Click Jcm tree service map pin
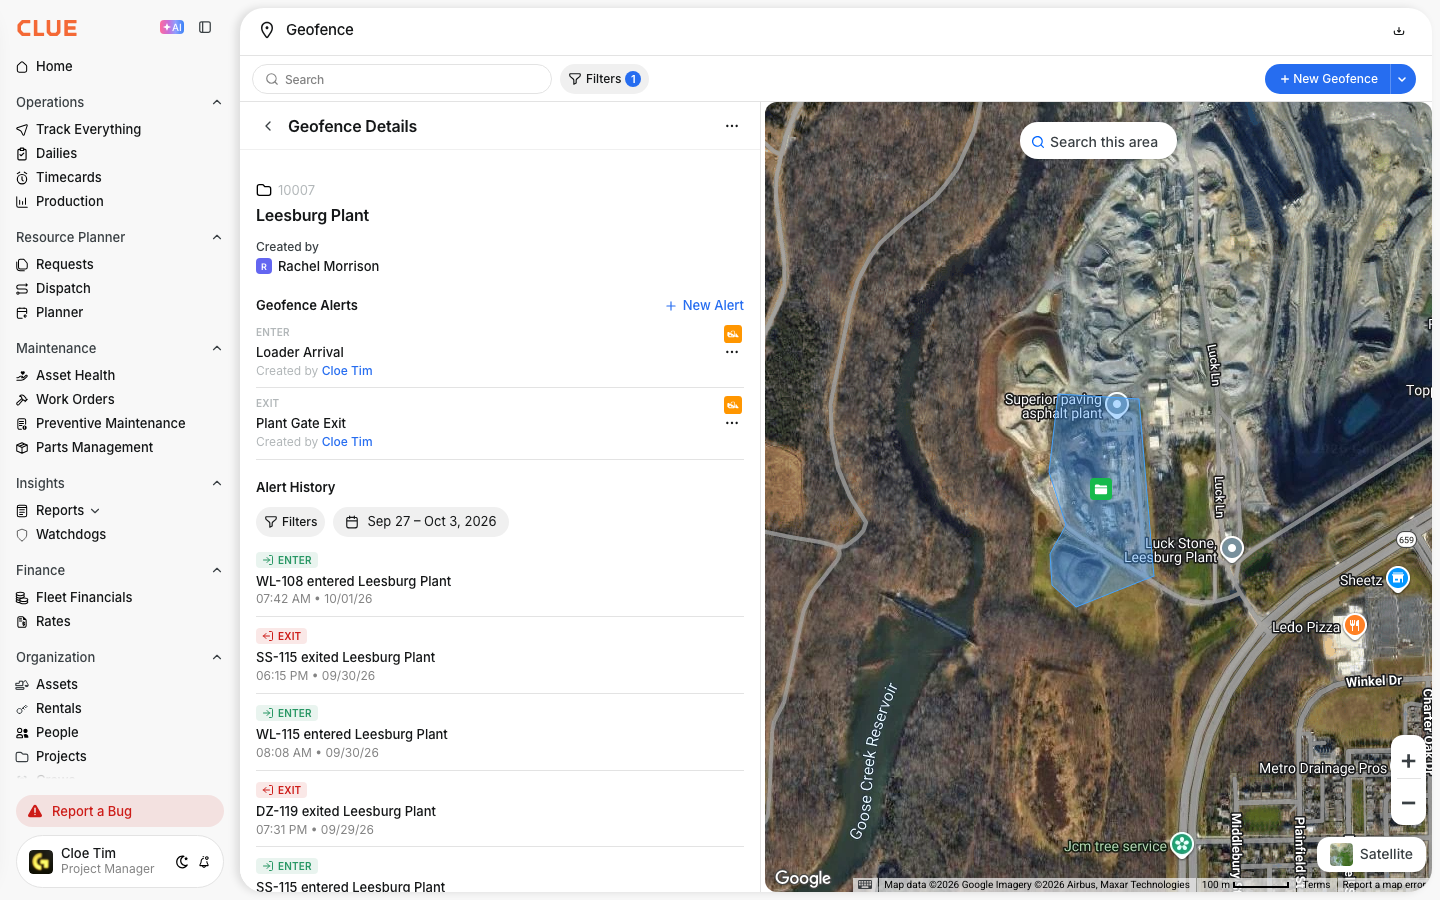 pos(1182,845)
